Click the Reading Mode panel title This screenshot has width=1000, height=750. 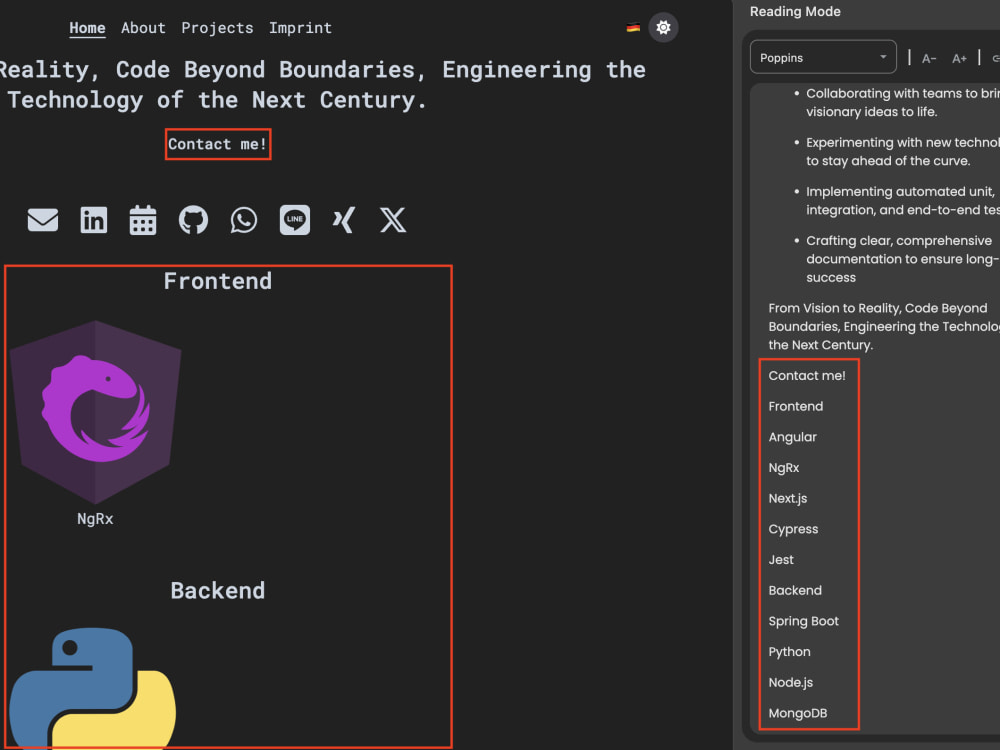coord(795,11)
